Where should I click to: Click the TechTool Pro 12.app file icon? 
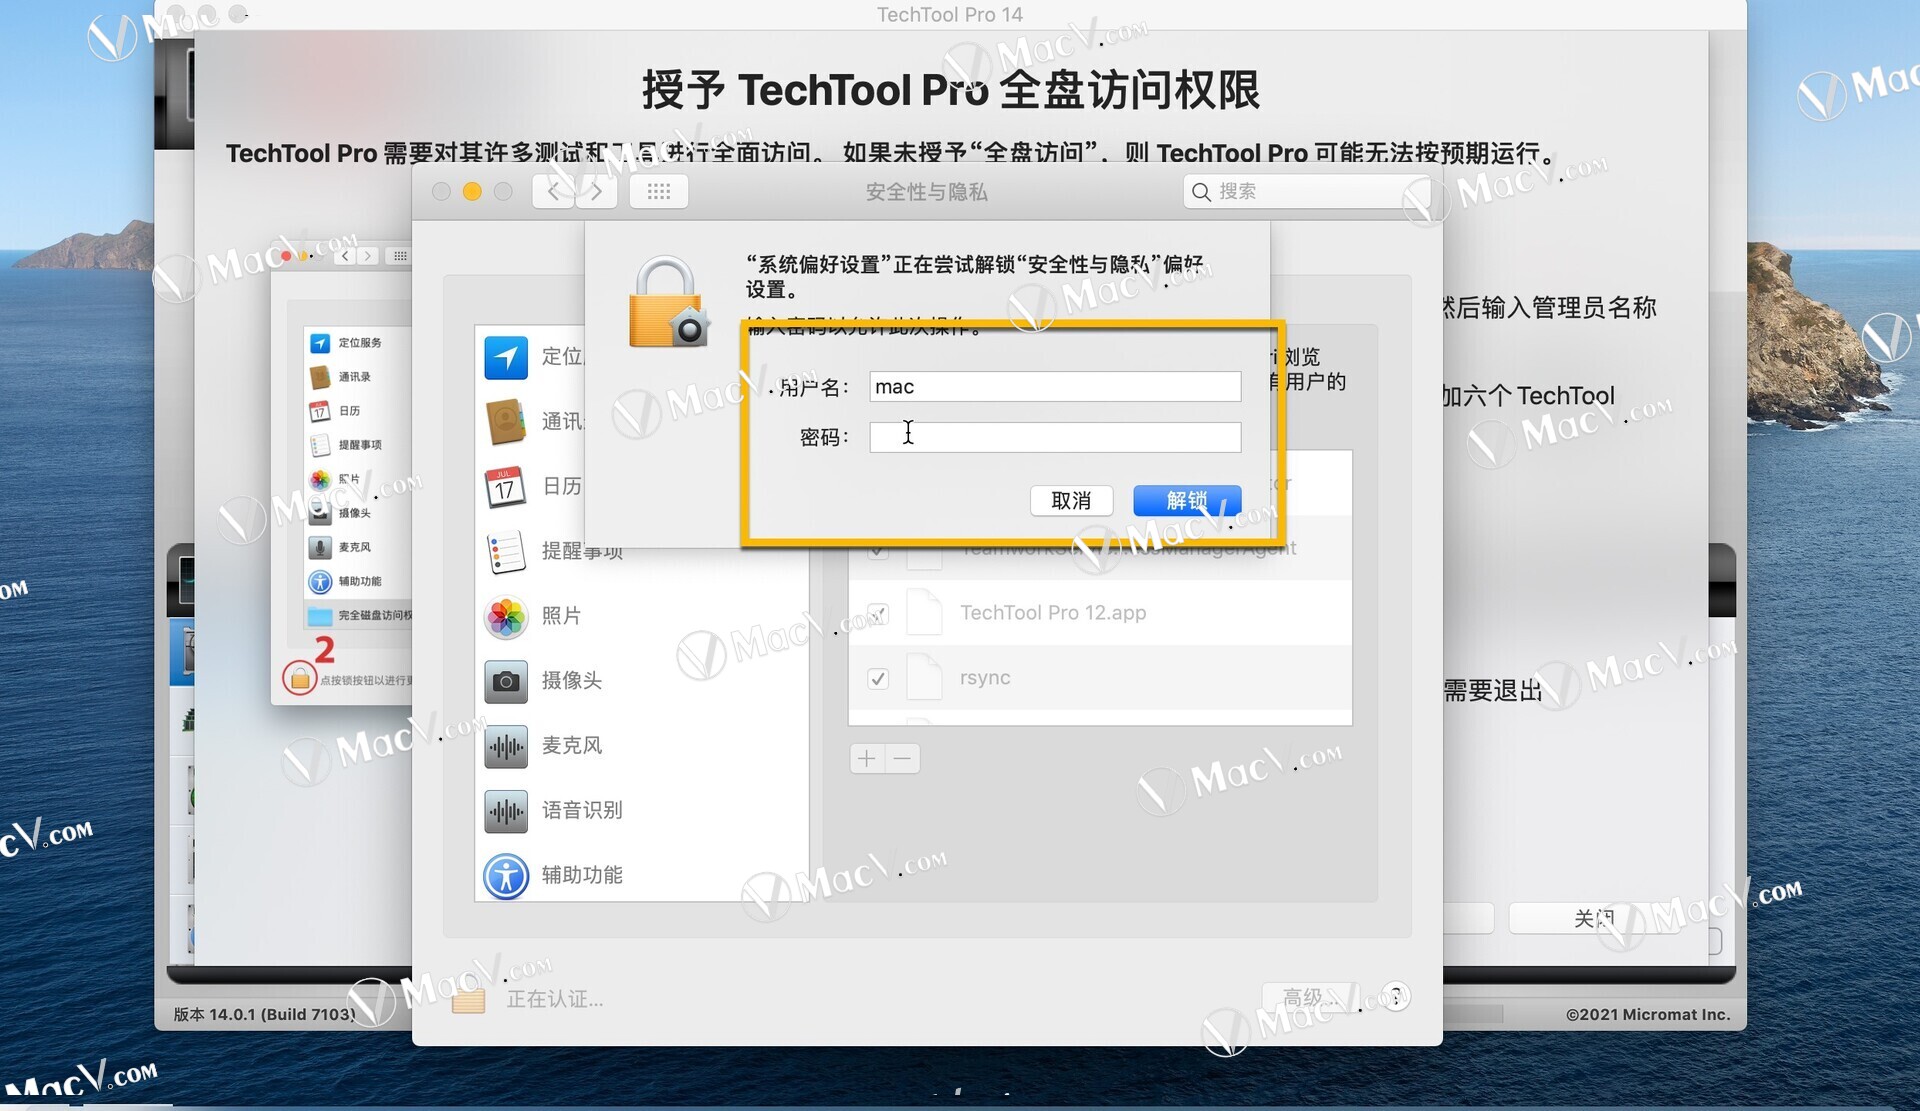(x=925, y=613)
